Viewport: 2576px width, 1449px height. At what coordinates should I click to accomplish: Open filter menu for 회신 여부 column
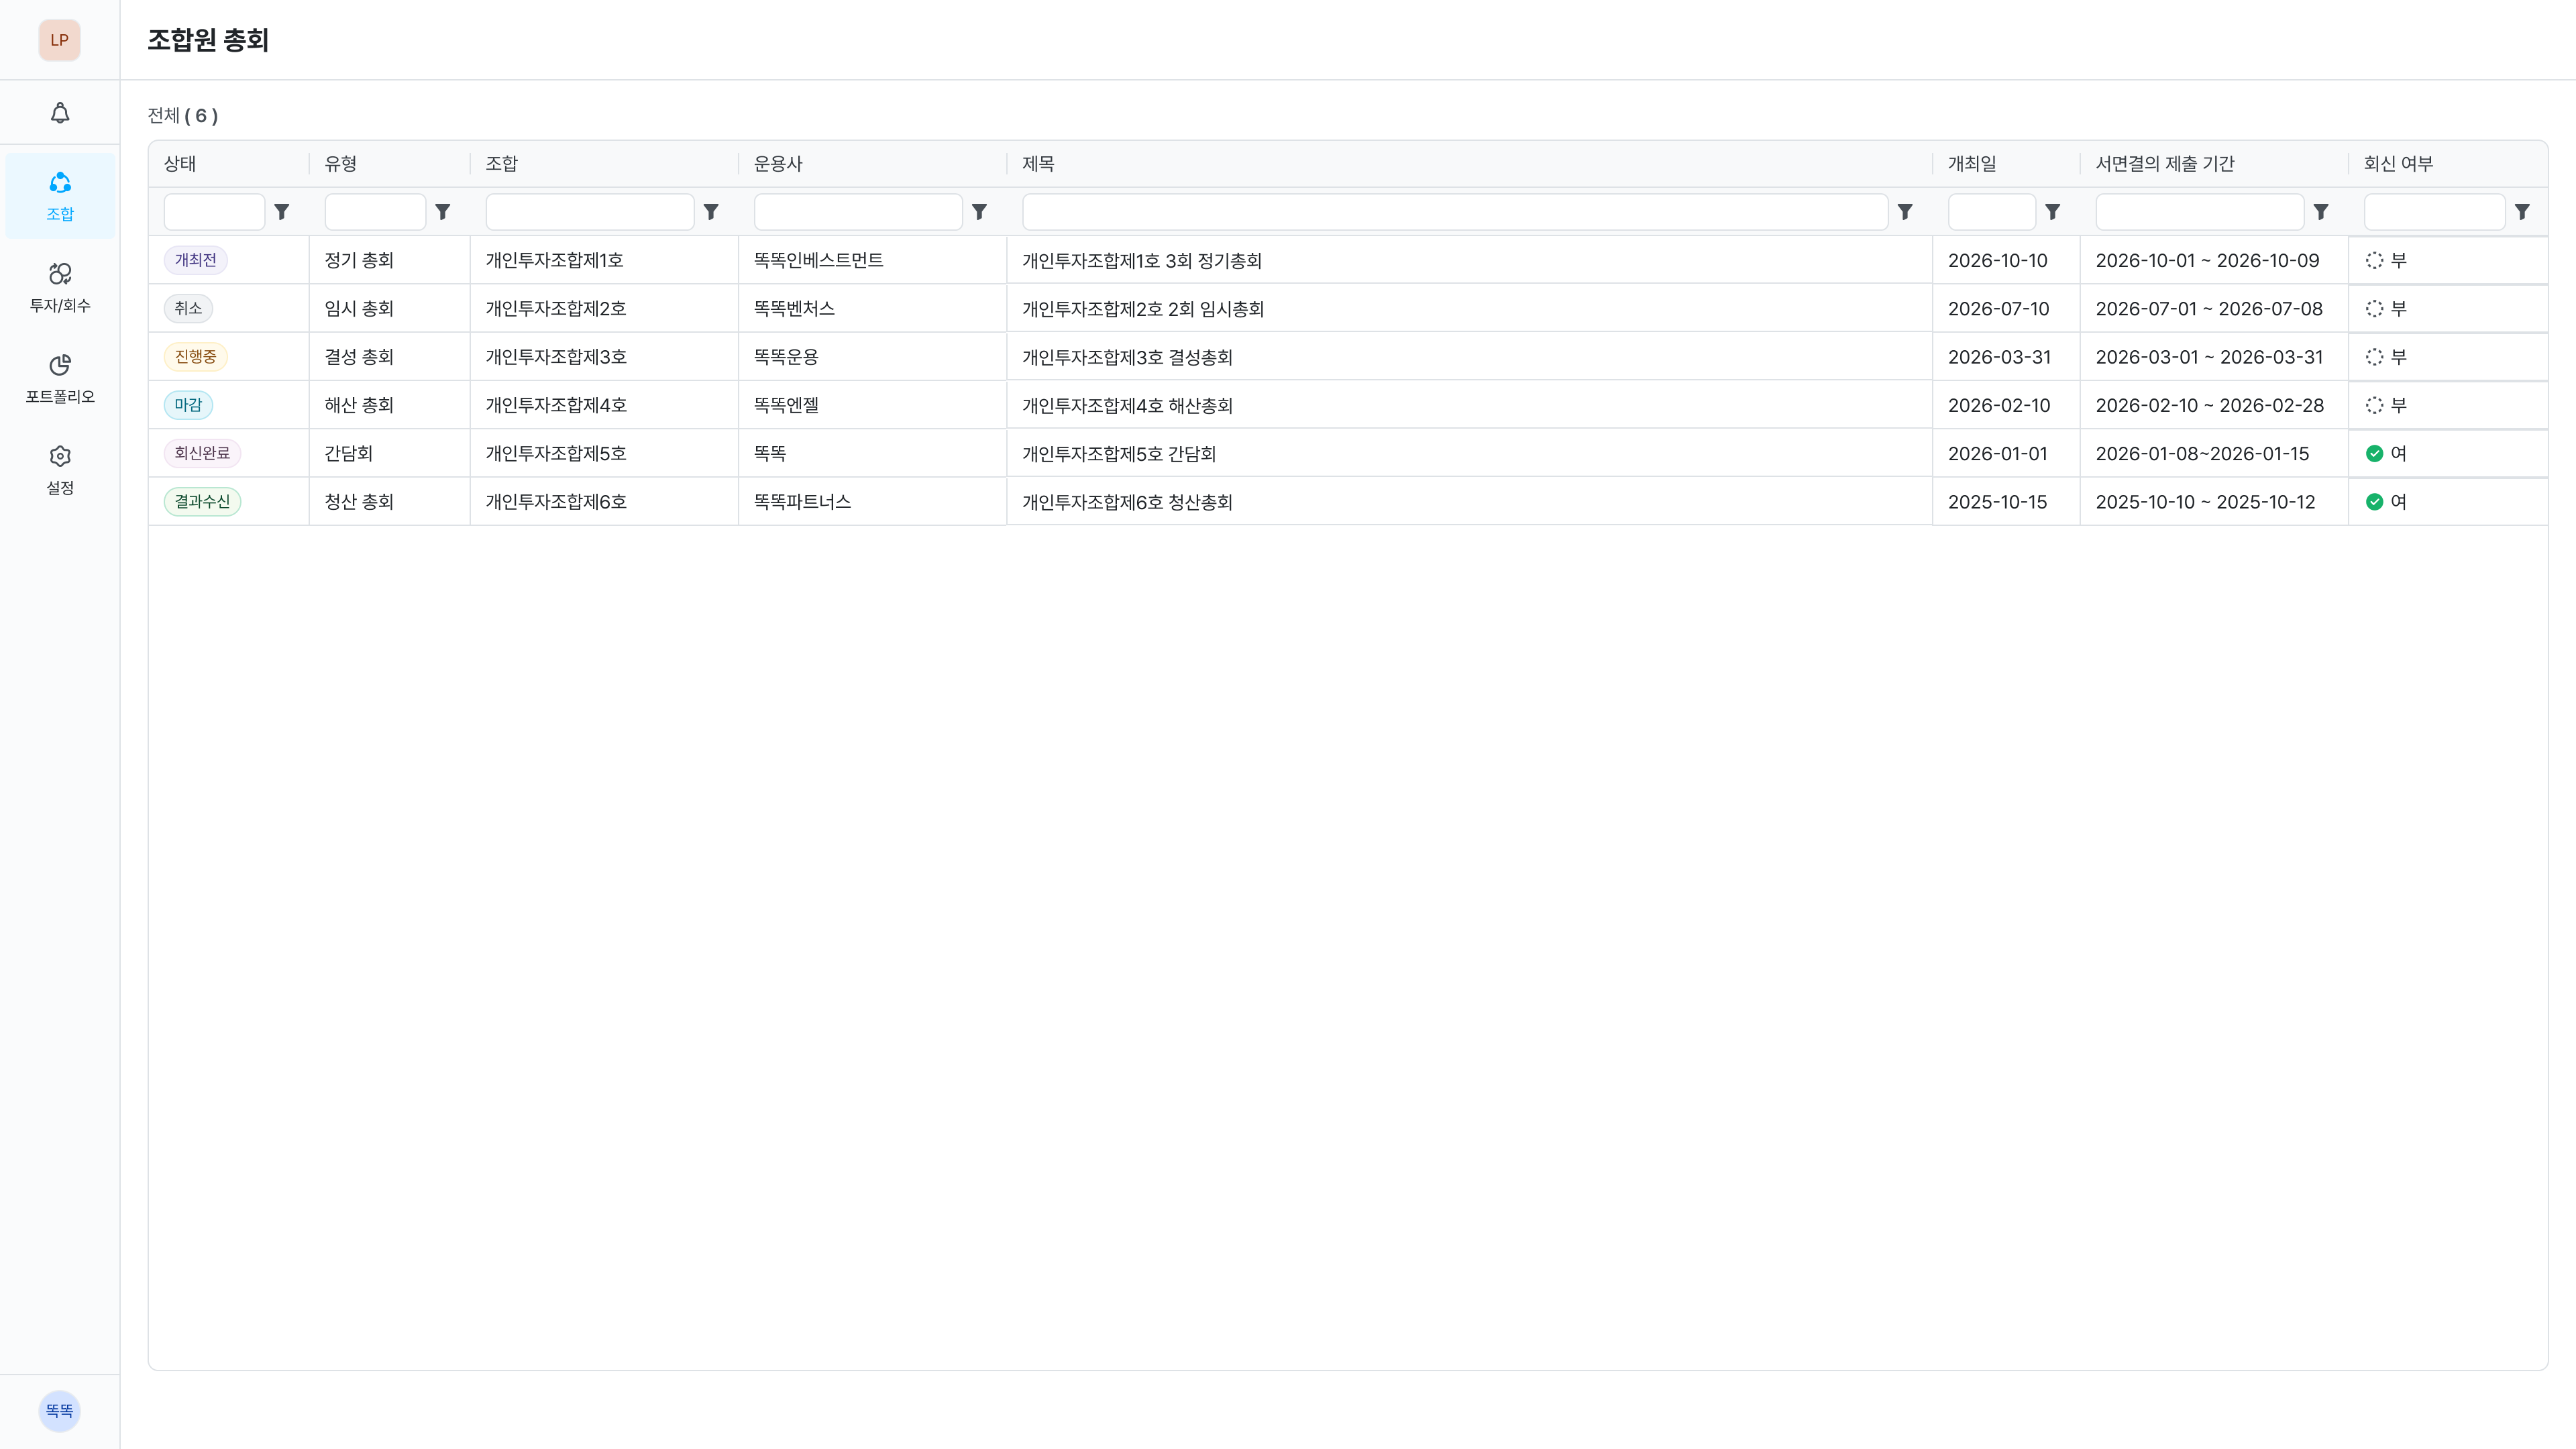tap(2522, 212)
